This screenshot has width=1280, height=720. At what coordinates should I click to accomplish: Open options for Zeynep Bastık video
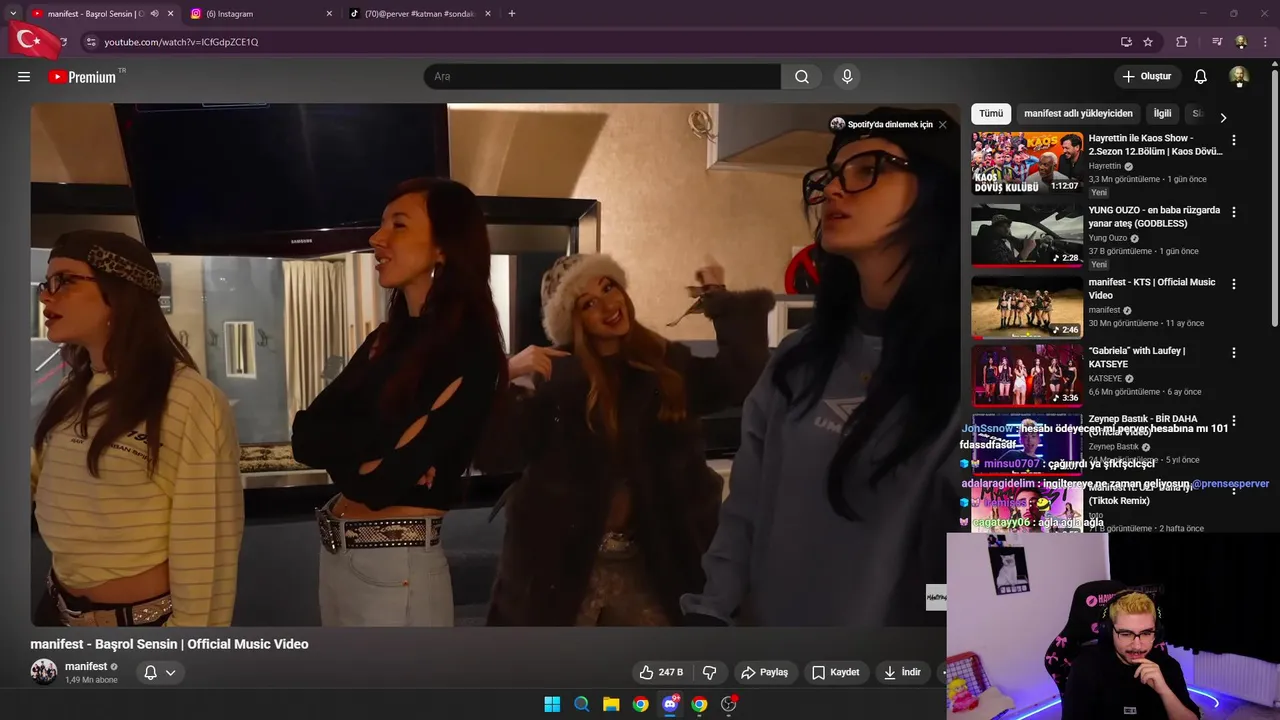click(1234, 421)
